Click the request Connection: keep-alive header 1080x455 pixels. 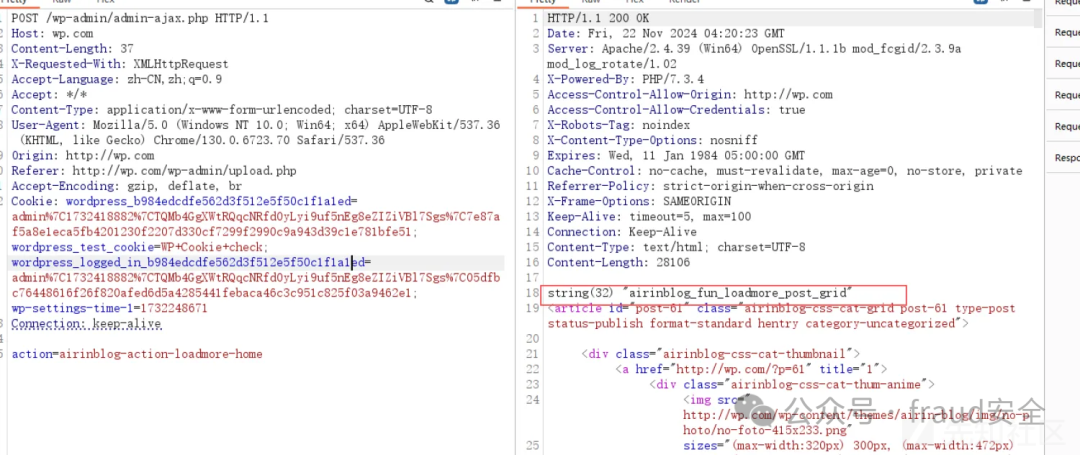tap(86, 324)
